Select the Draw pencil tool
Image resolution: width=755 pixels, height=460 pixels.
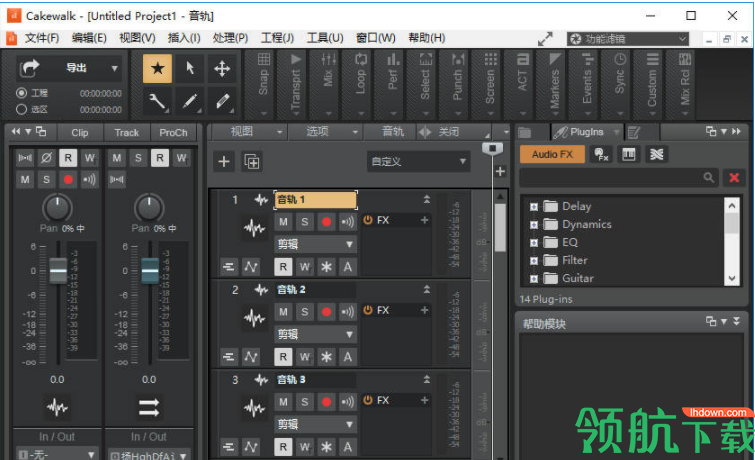tap(190, 101)
